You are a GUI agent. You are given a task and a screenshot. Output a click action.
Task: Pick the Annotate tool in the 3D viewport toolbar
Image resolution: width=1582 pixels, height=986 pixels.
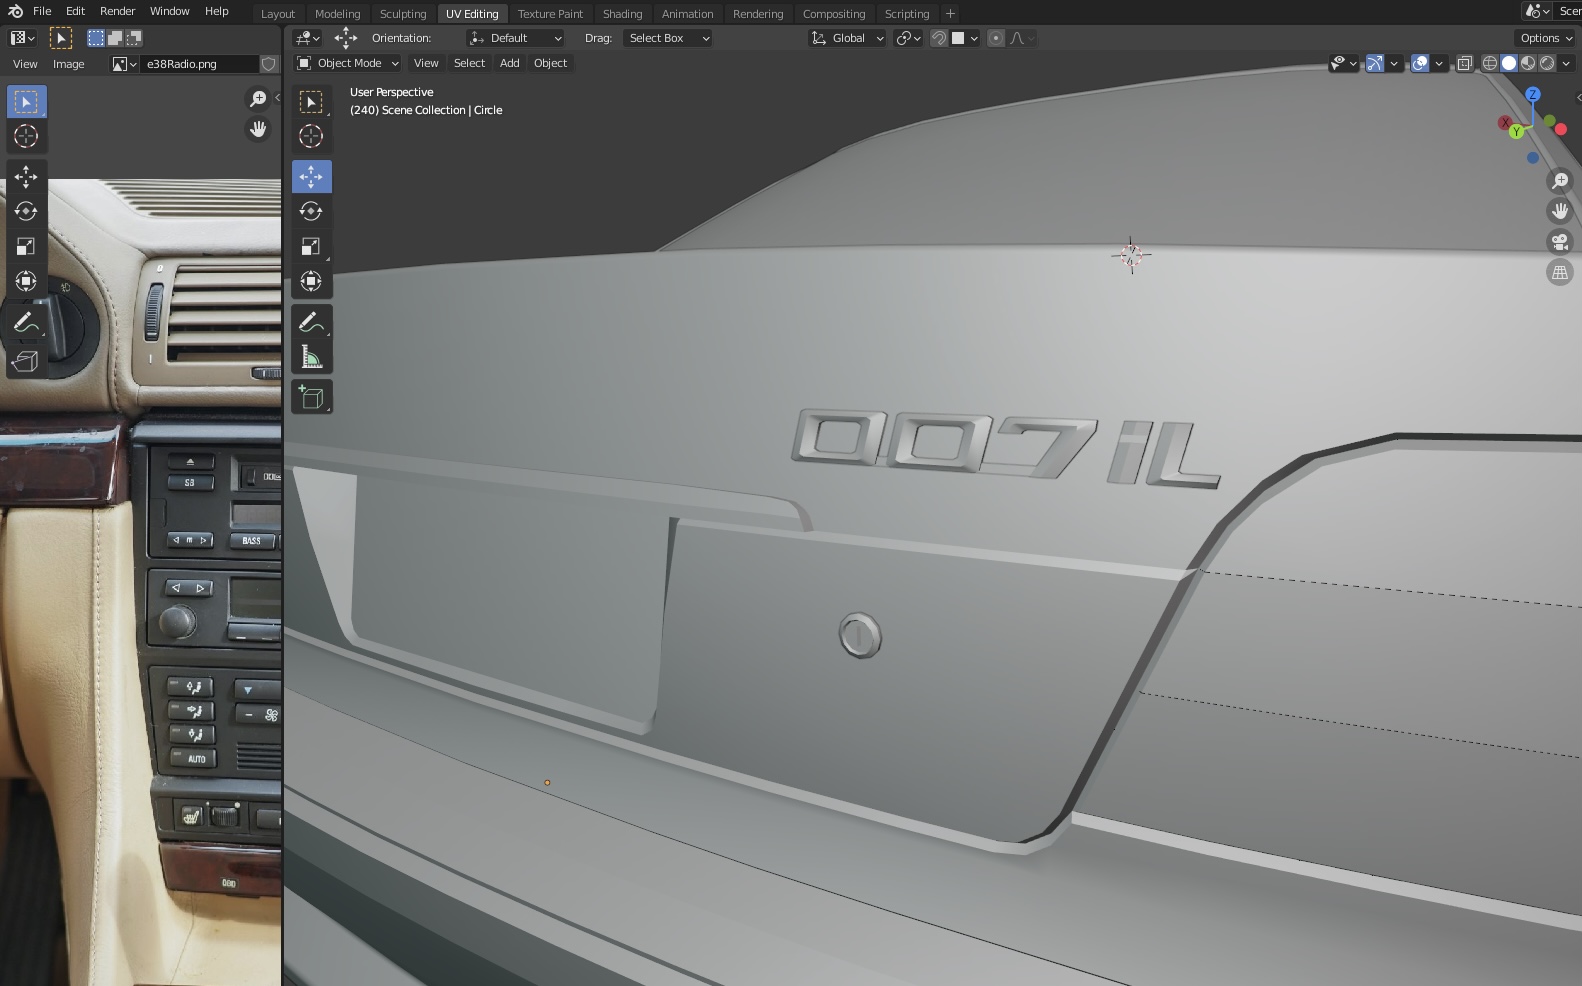311,322
